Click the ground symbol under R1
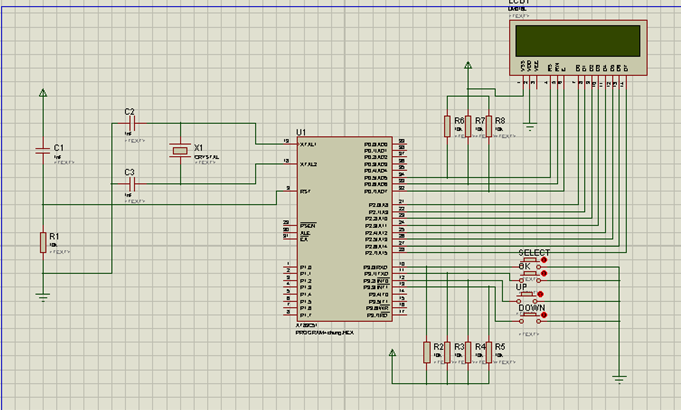Viewport: 696px width, 410px height. [x=42, y=296]
